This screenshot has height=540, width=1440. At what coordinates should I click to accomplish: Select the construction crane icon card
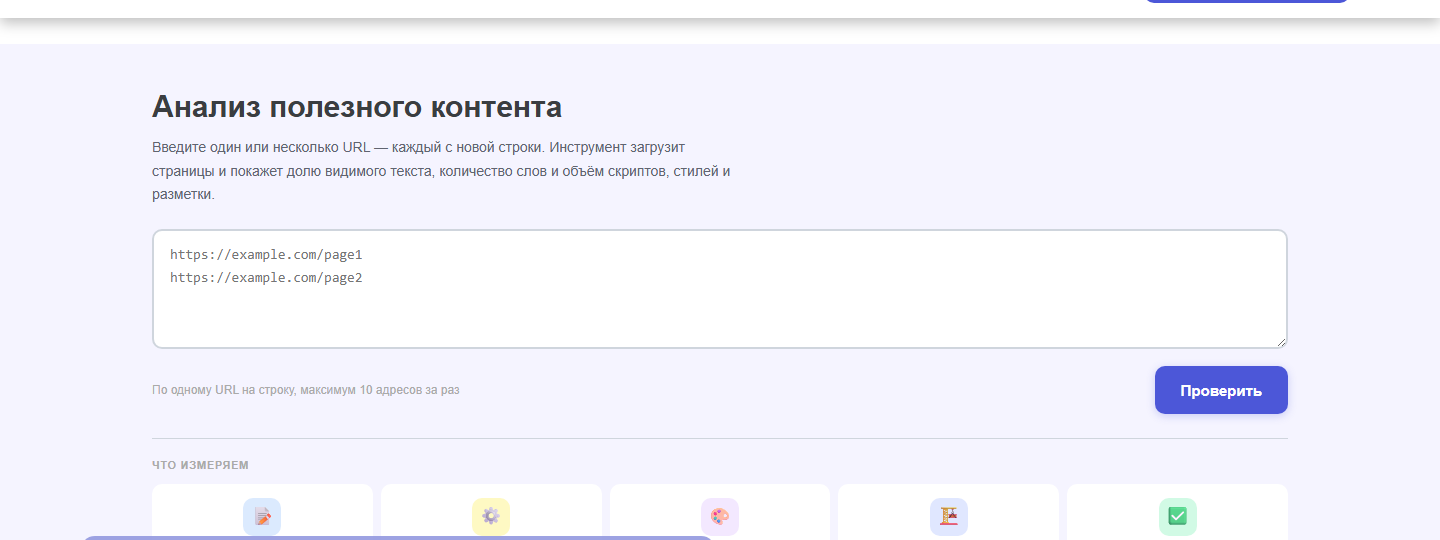(x=949, y=512)
